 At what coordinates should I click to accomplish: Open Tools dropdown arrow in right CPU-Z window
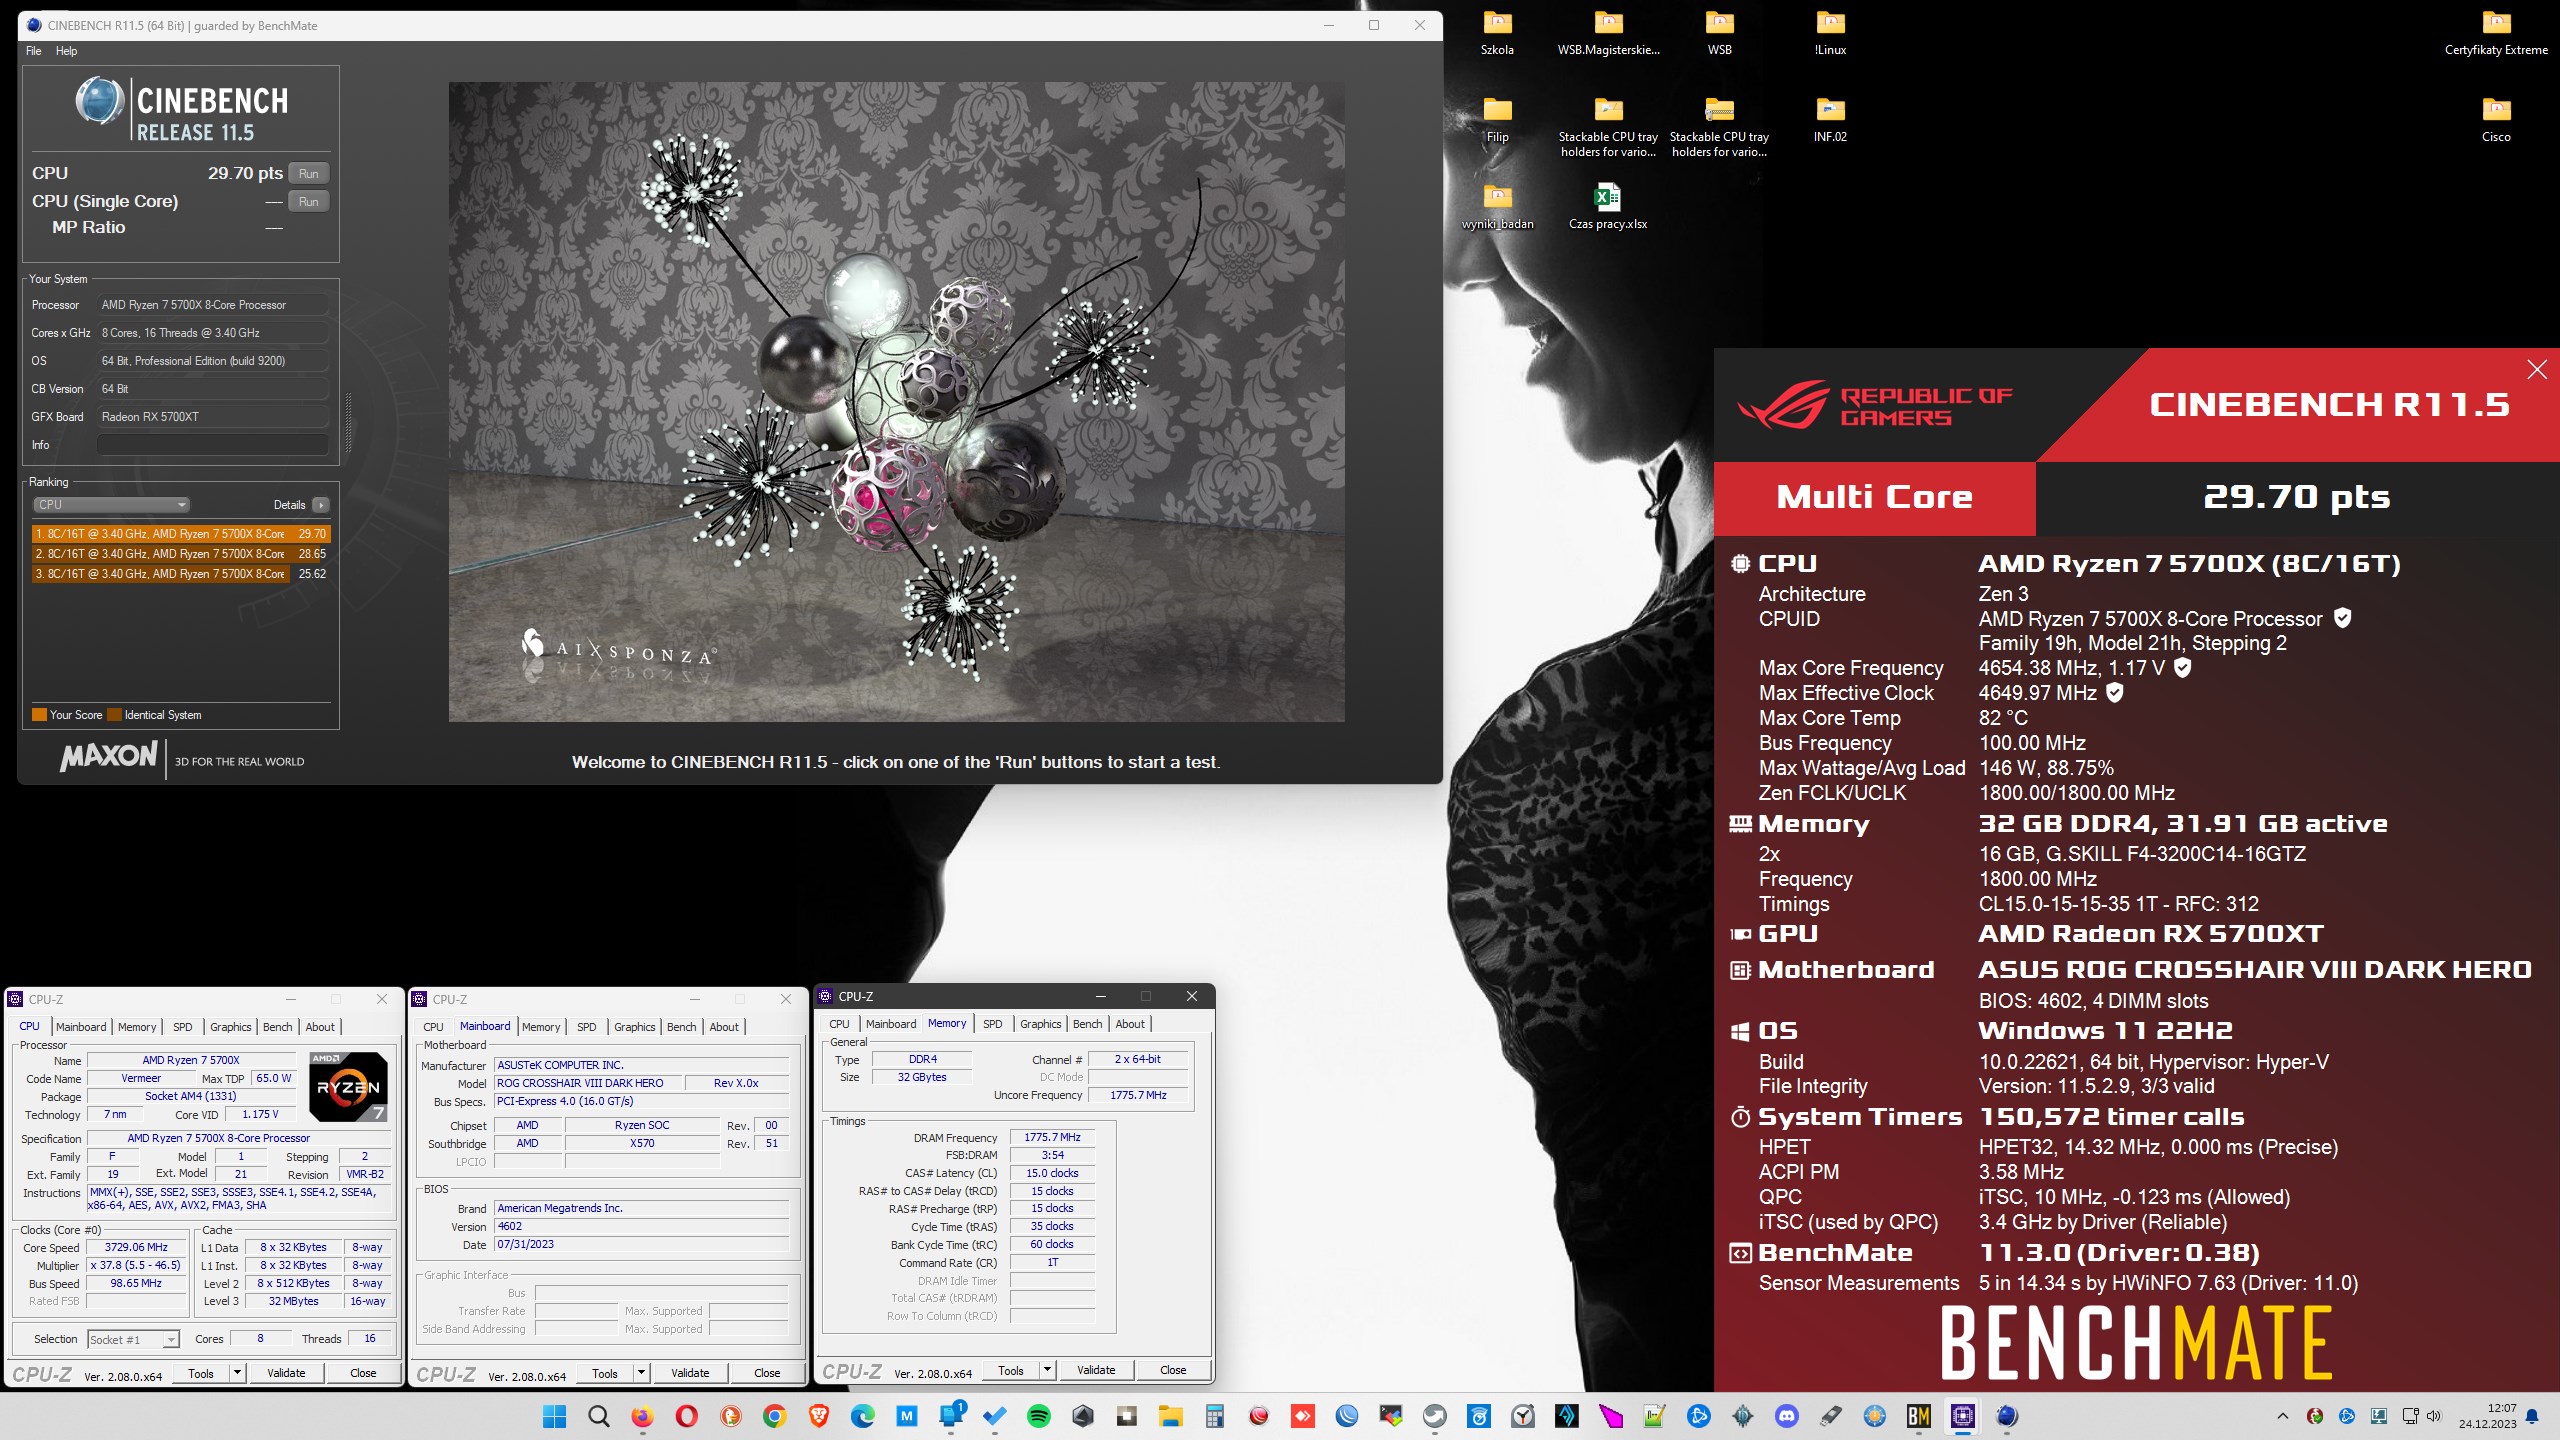(x=1048, y=1370)
